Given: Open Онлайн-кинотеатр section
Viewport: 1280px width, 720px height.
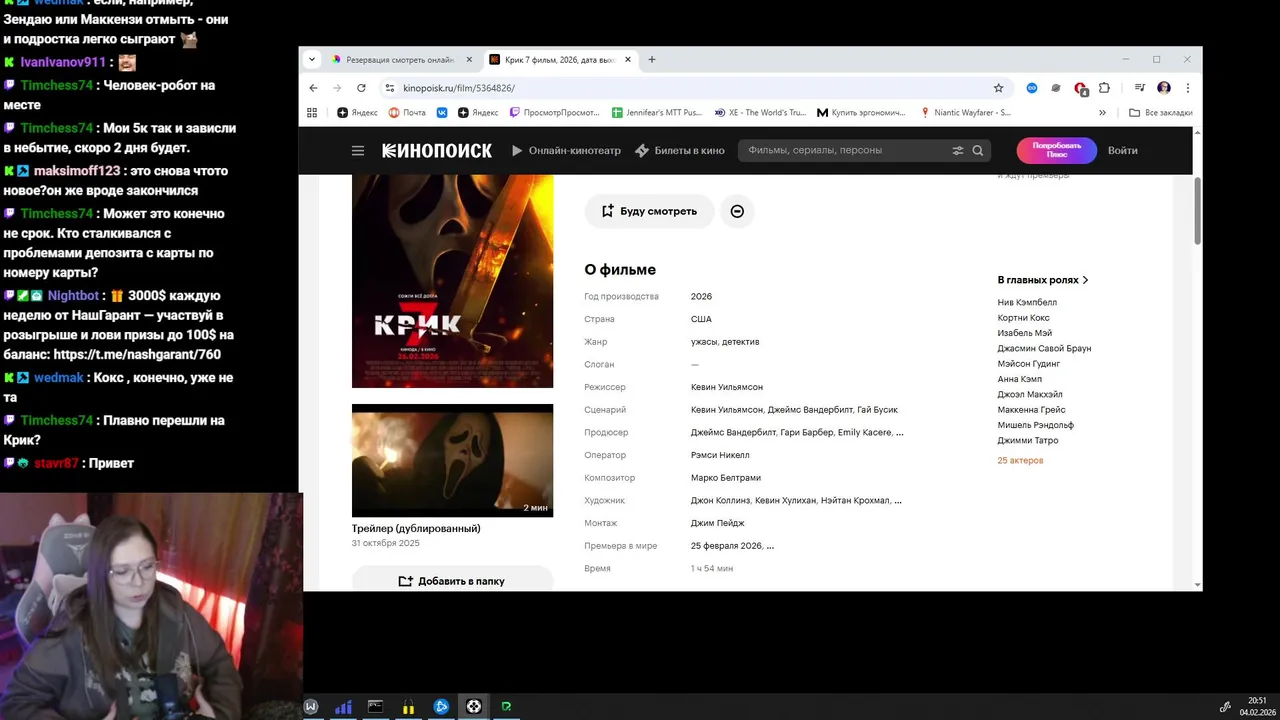Looking at the screenshot, I should tap(566, 151).
